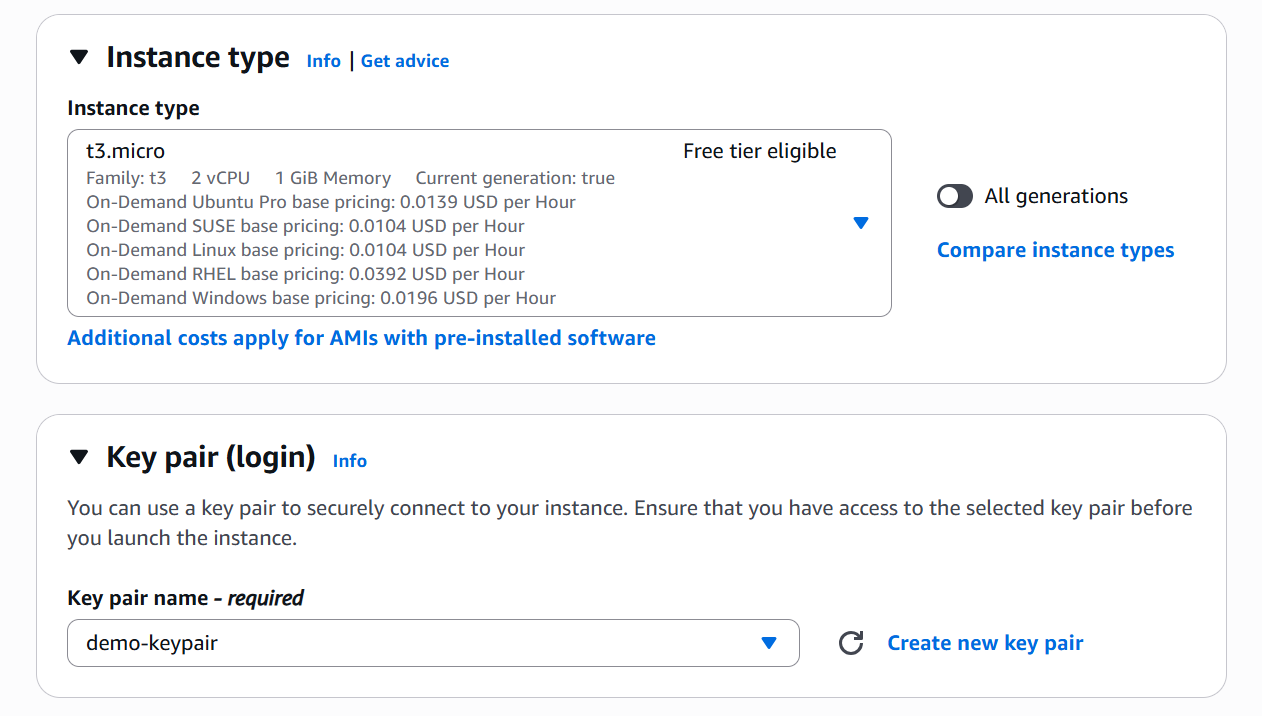Open the t3.micro instance type dropdown
Image resolution: width=1262 pixels, height=716 pixels.
coord(478,223)
